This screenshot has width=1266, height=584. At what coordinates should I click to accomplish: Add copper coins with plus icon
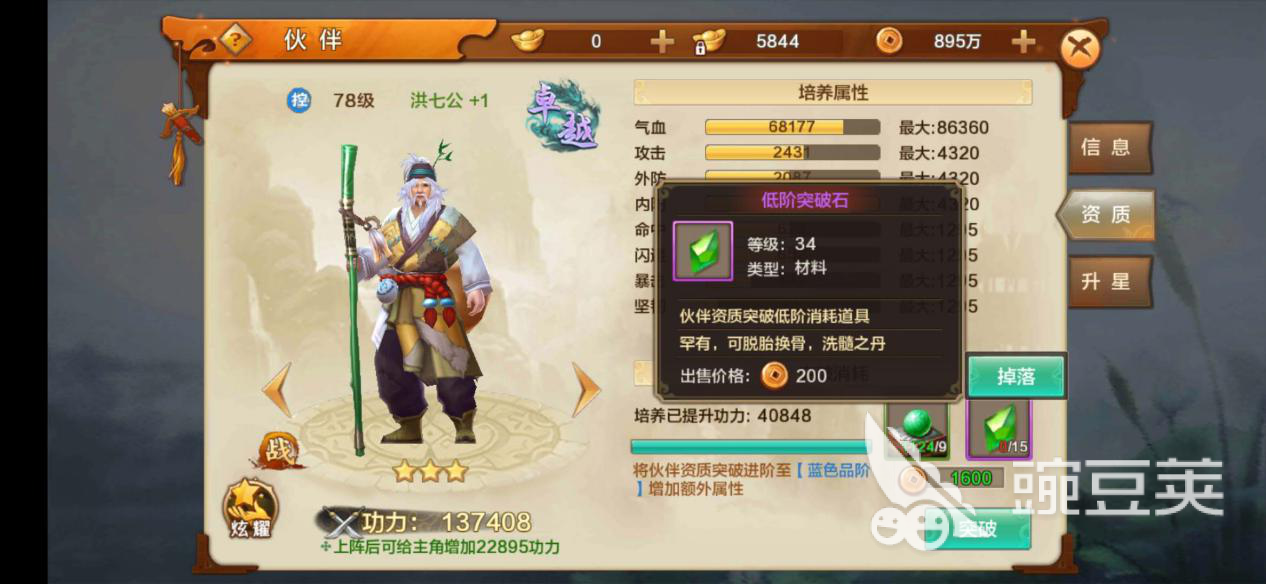pyautogui.click(x=1023, y=41)
